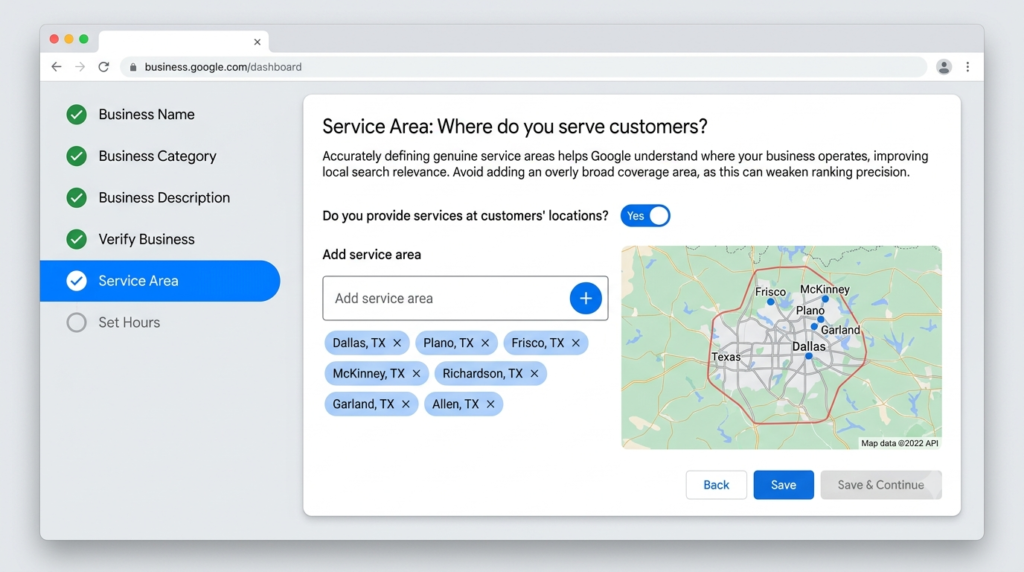Select the Set Hours step circle
1024x572 pixels.
(76, 323)
